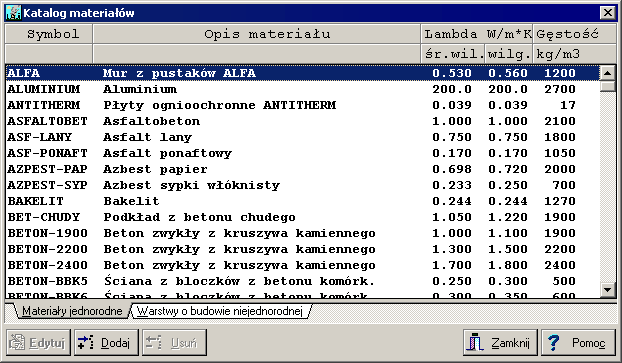Click humid lambda 1.220 for BET-CHUDY
This screenshot has height=363, width=622.
pos(508,217)
